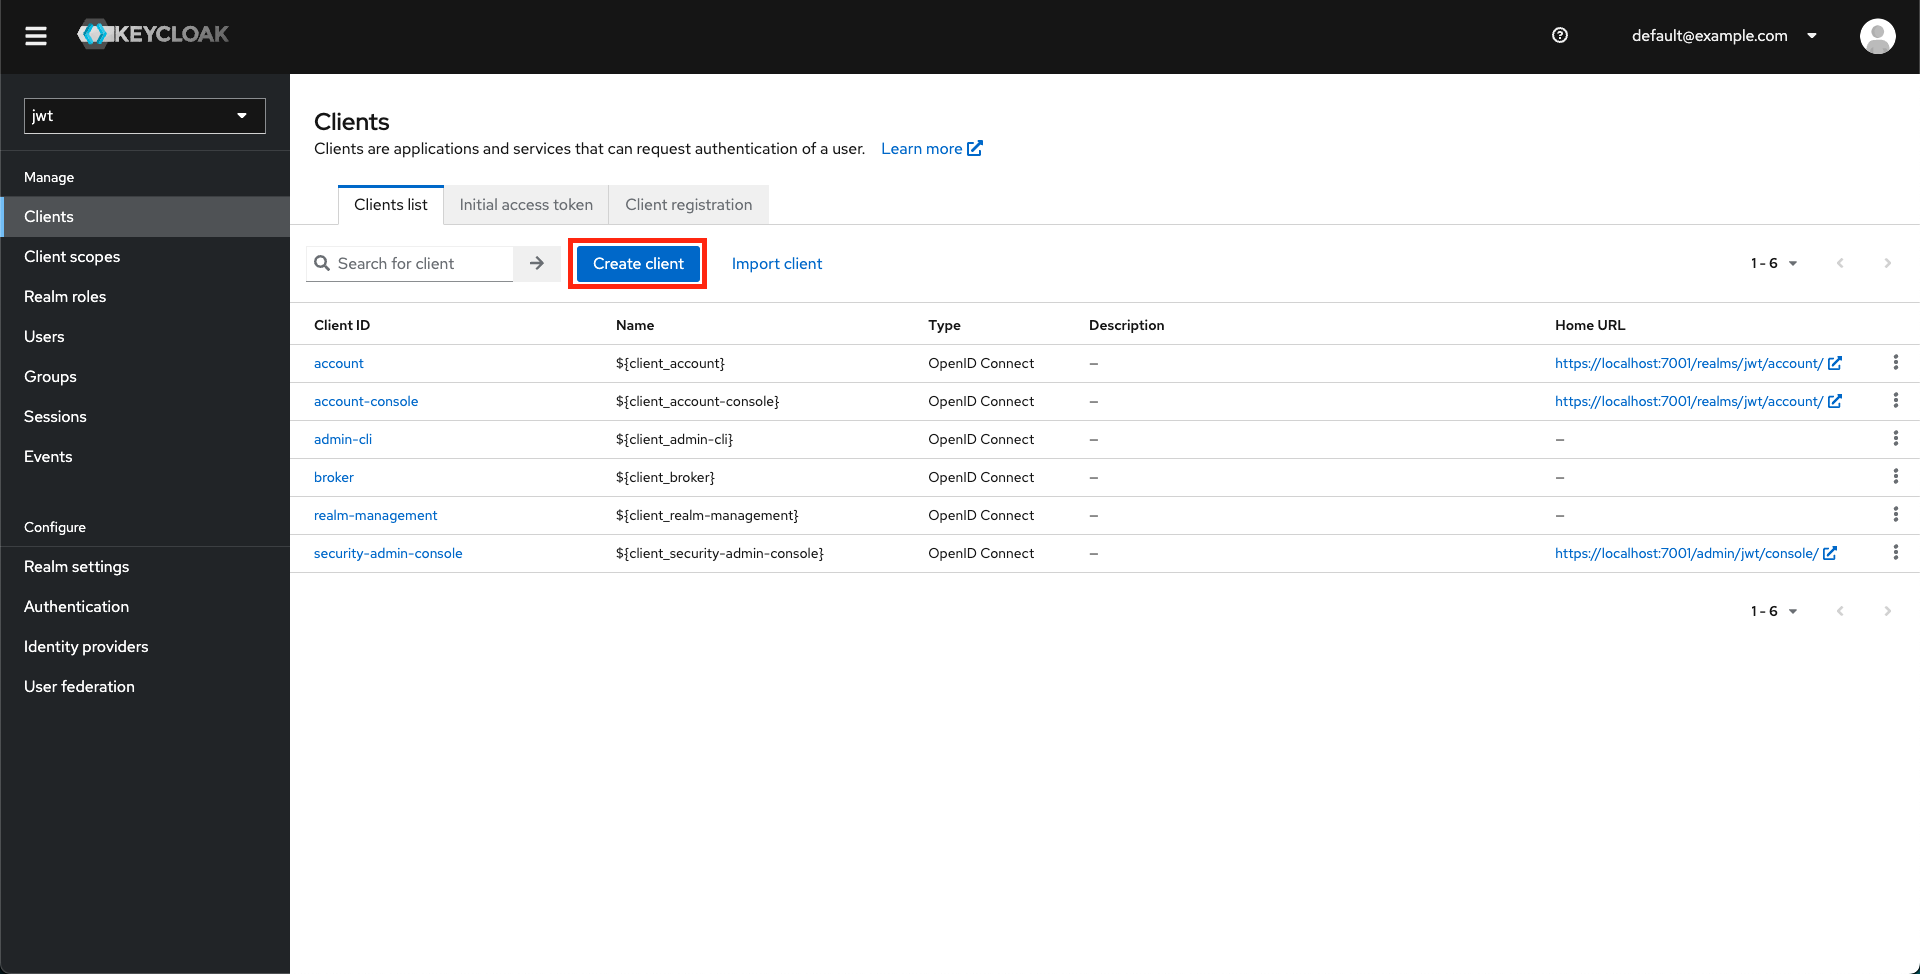Open kebab menu on account client row
1920x974 pixels.
[x=1896, y=362]
